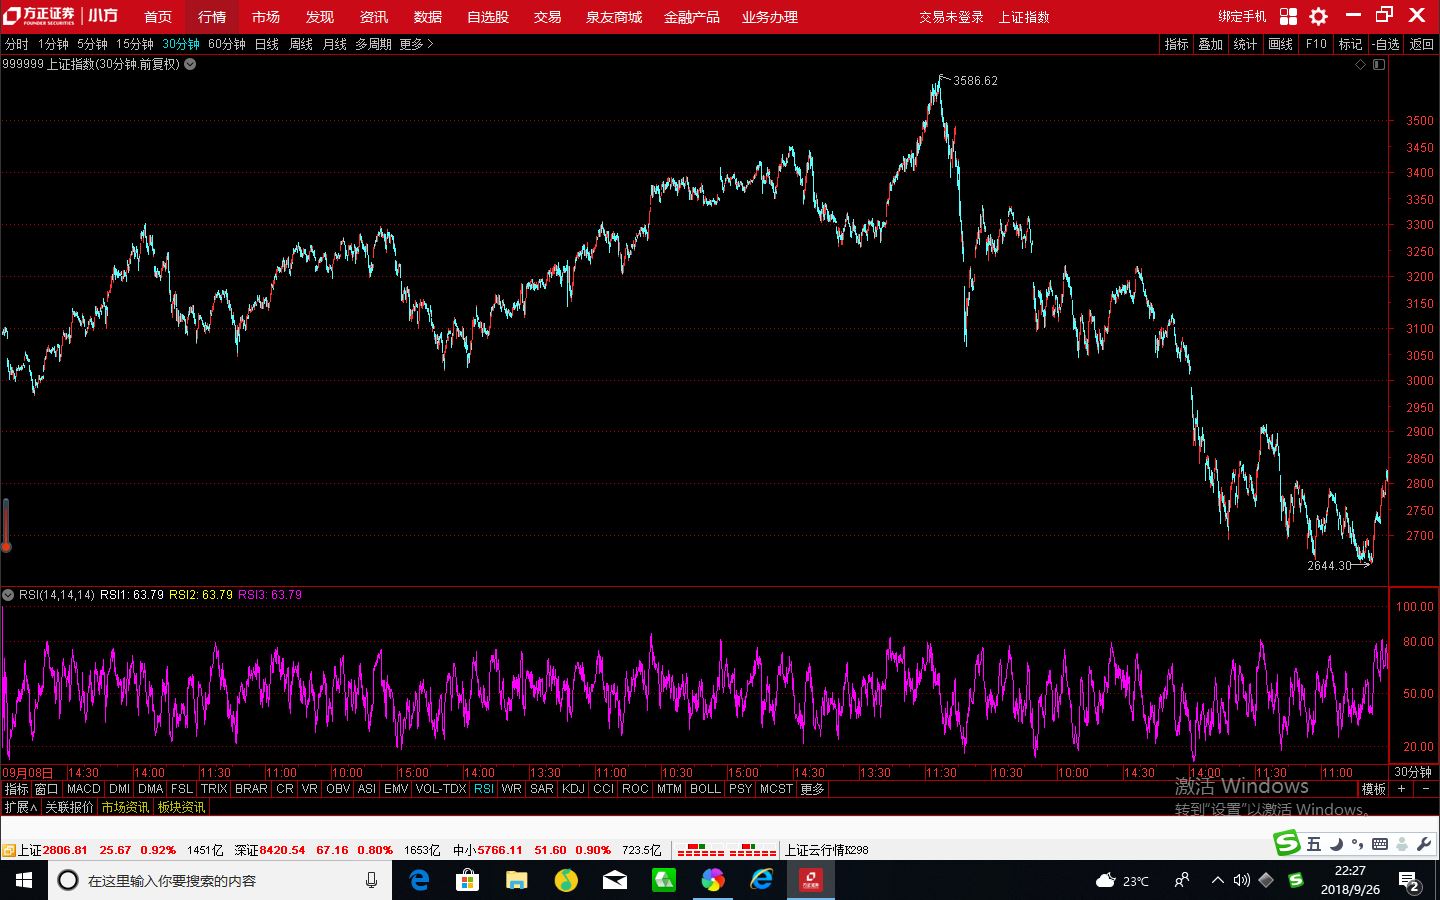The image size is (1440, 900).
Task: Select the 1分钟 period
Action: click(x=53, y=44)
